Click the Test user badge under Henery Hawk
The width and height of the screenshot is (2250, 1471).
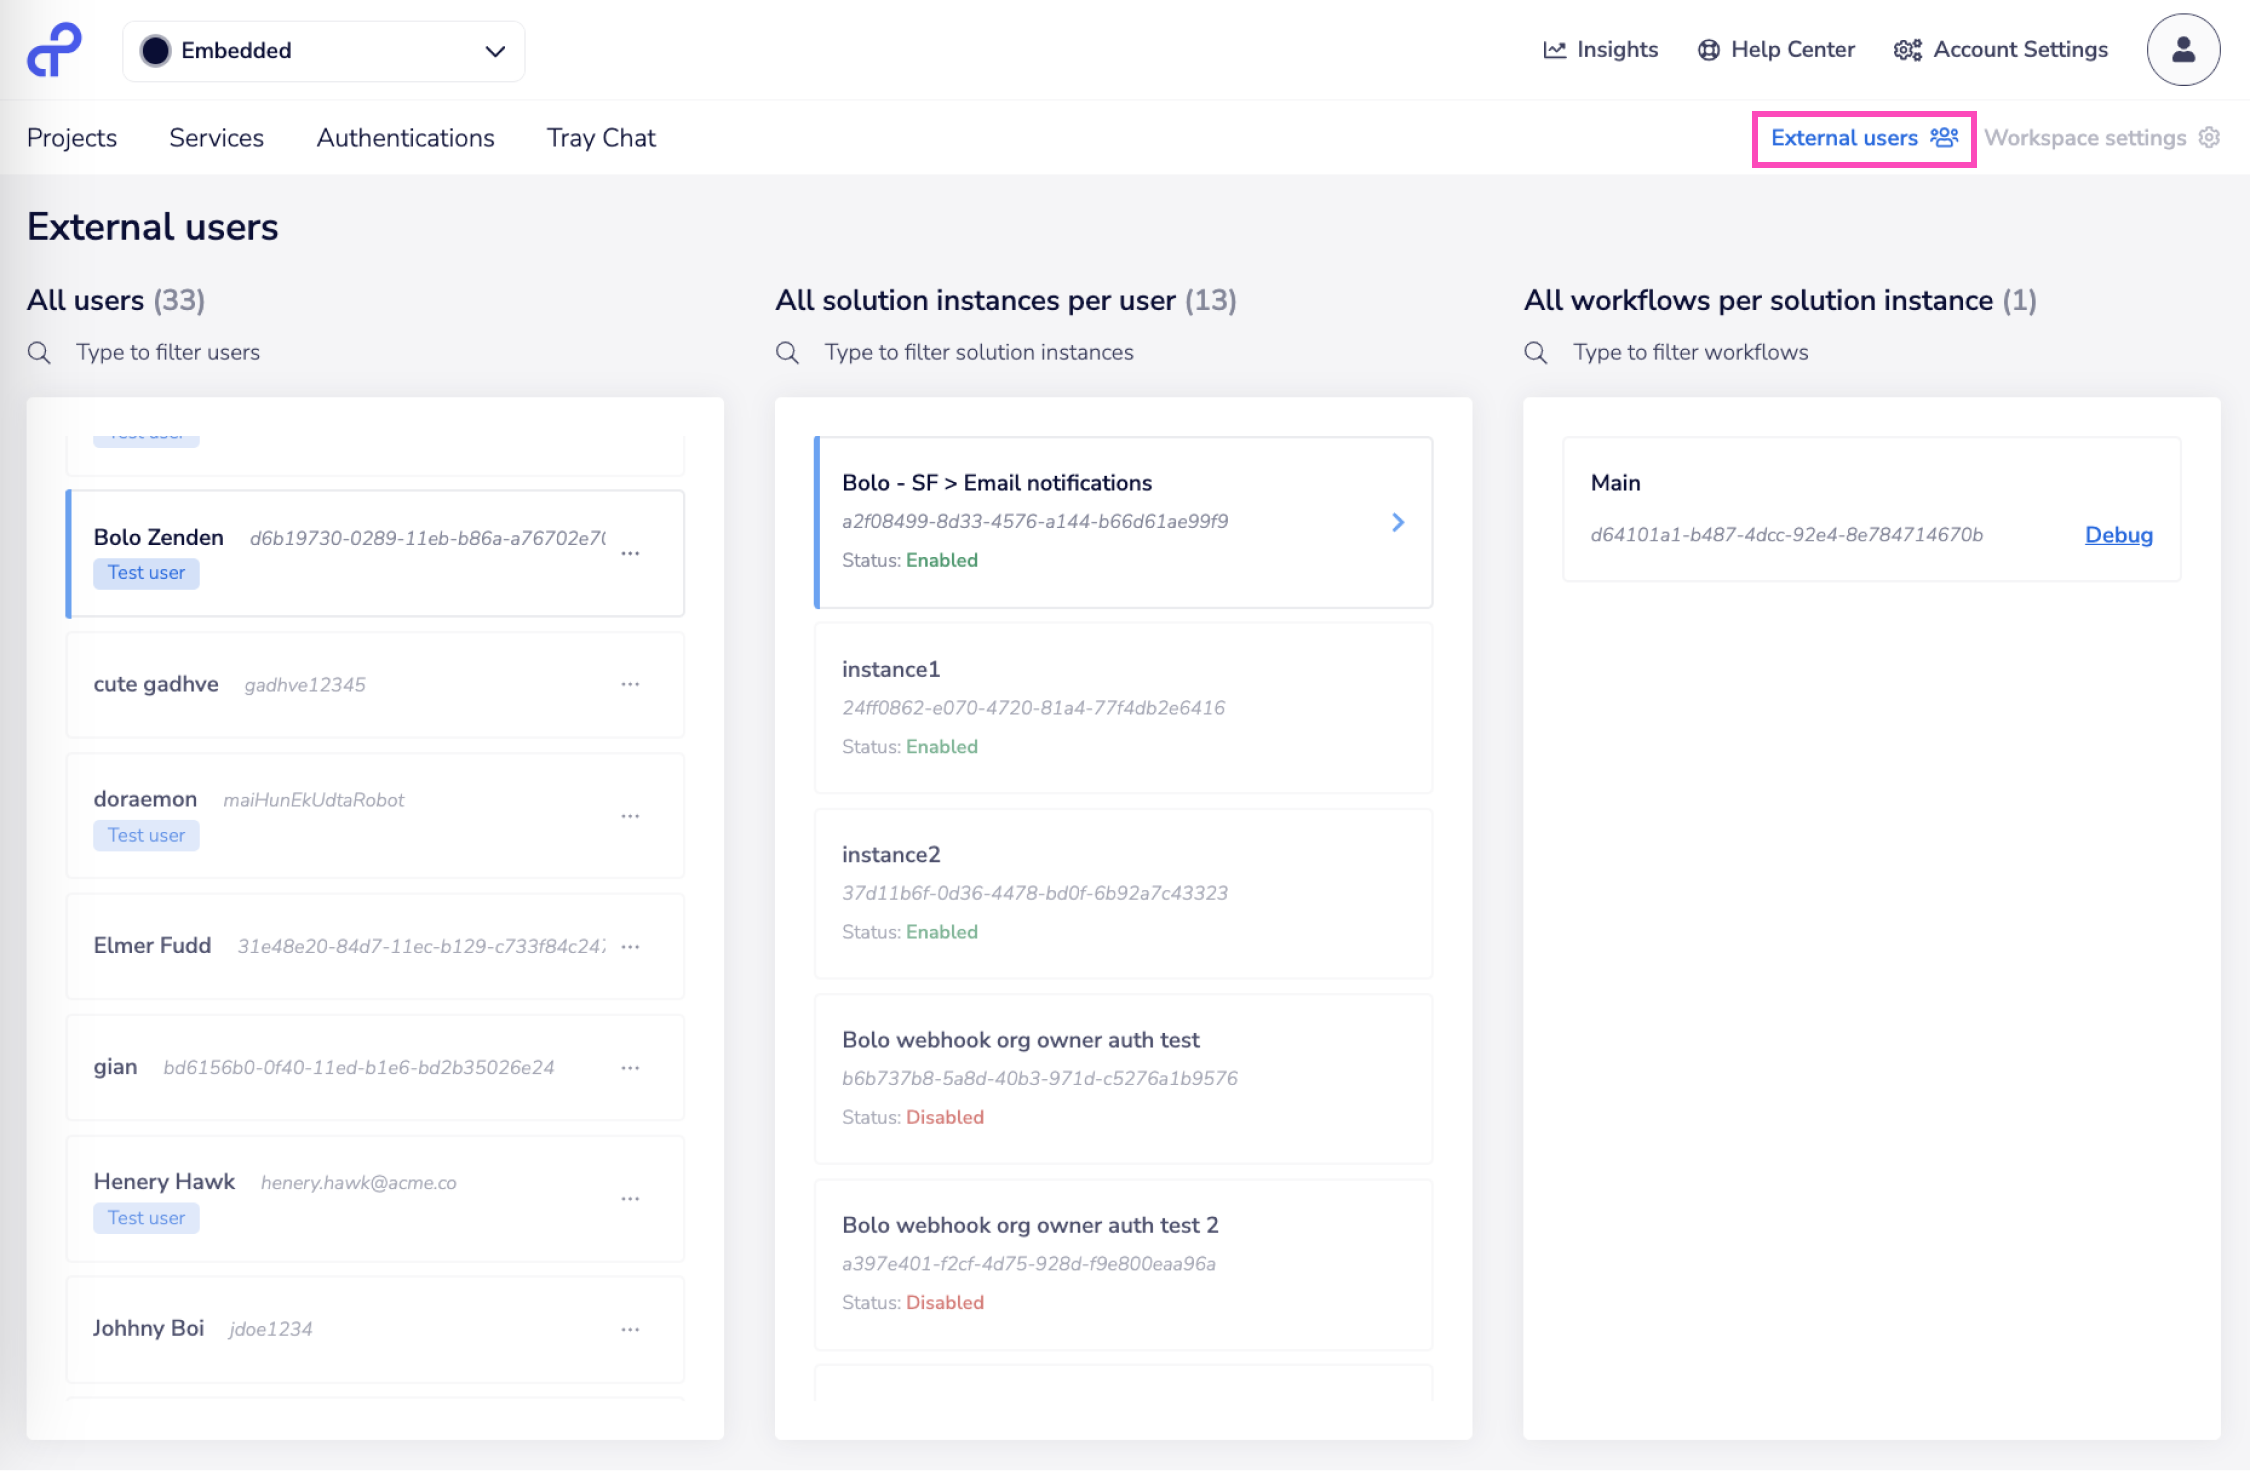point(146,1217)
